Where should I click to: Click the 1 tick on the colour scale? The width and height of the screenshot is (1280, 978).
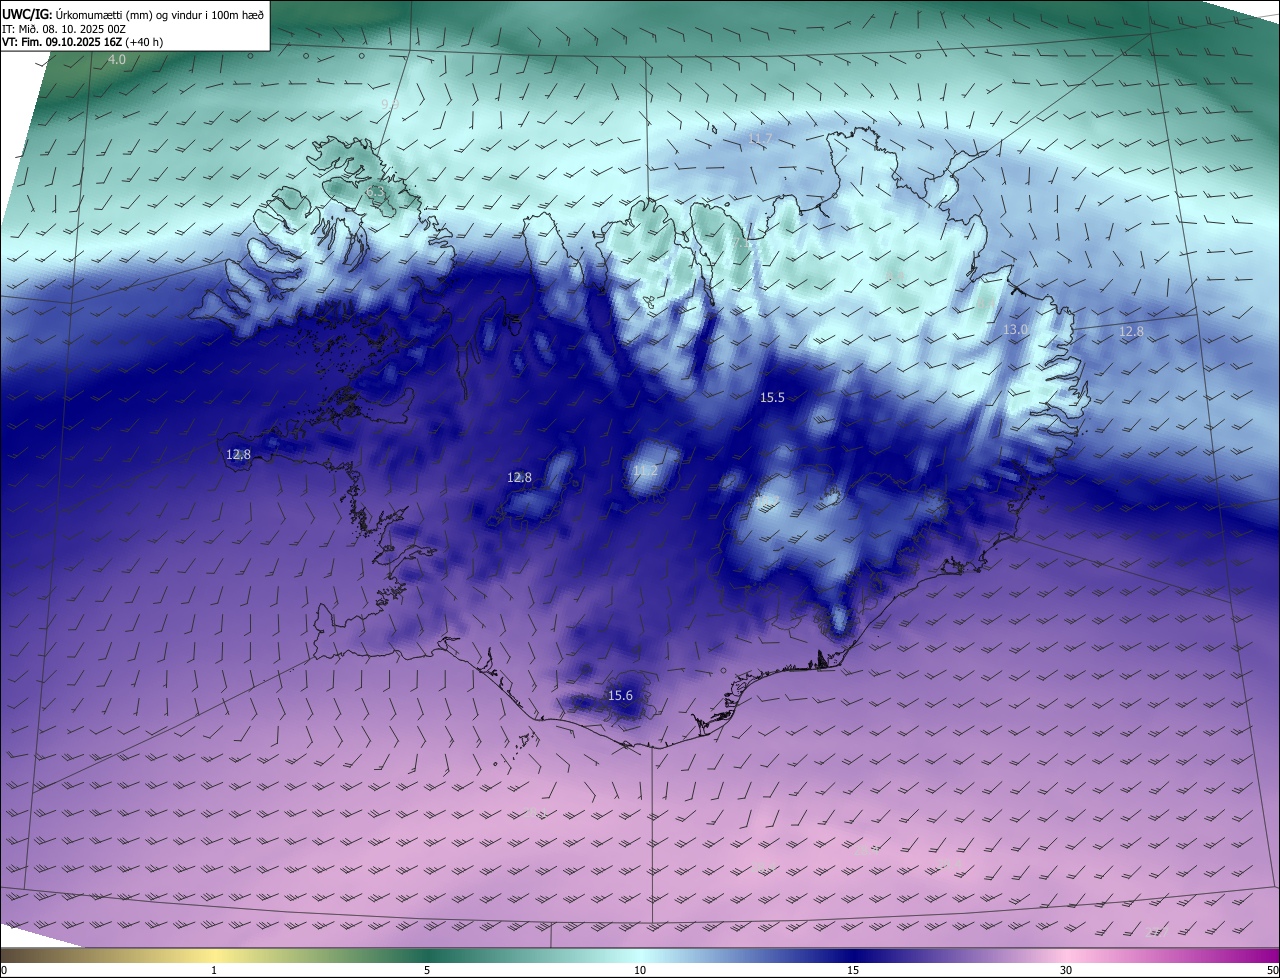tap(214, 970)
